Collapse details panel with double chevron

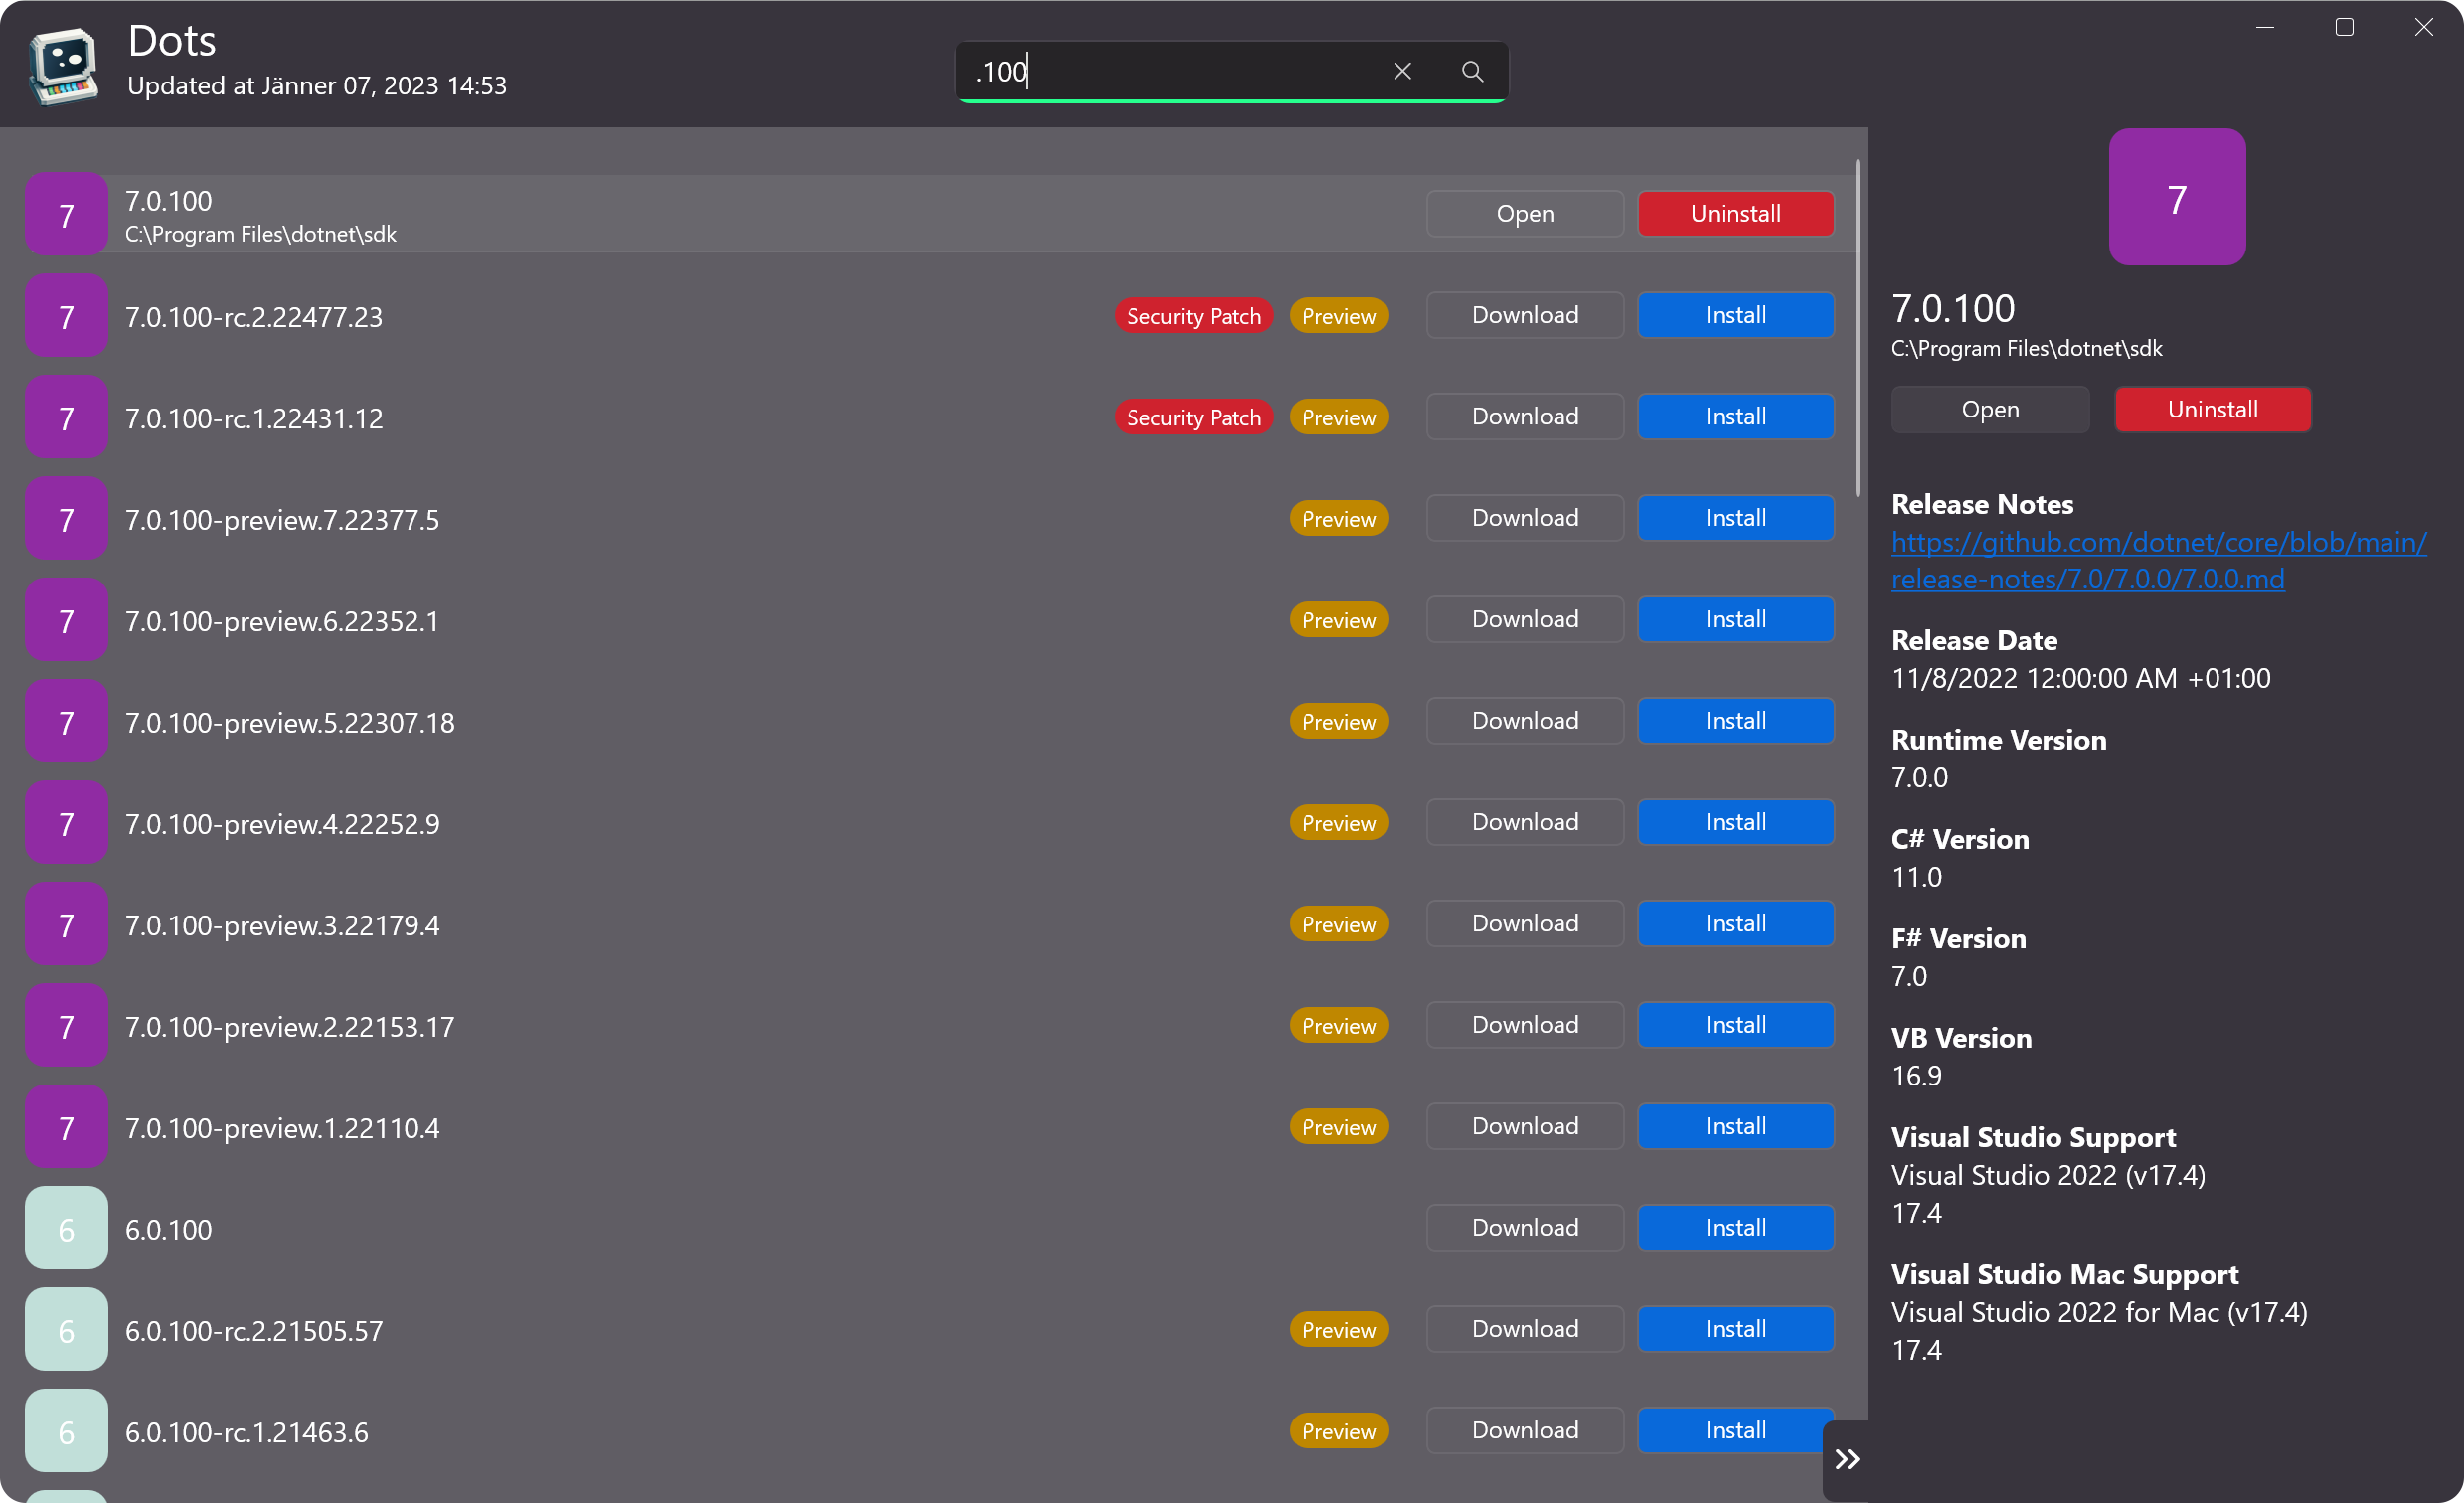click(x=1846, y=1459)
